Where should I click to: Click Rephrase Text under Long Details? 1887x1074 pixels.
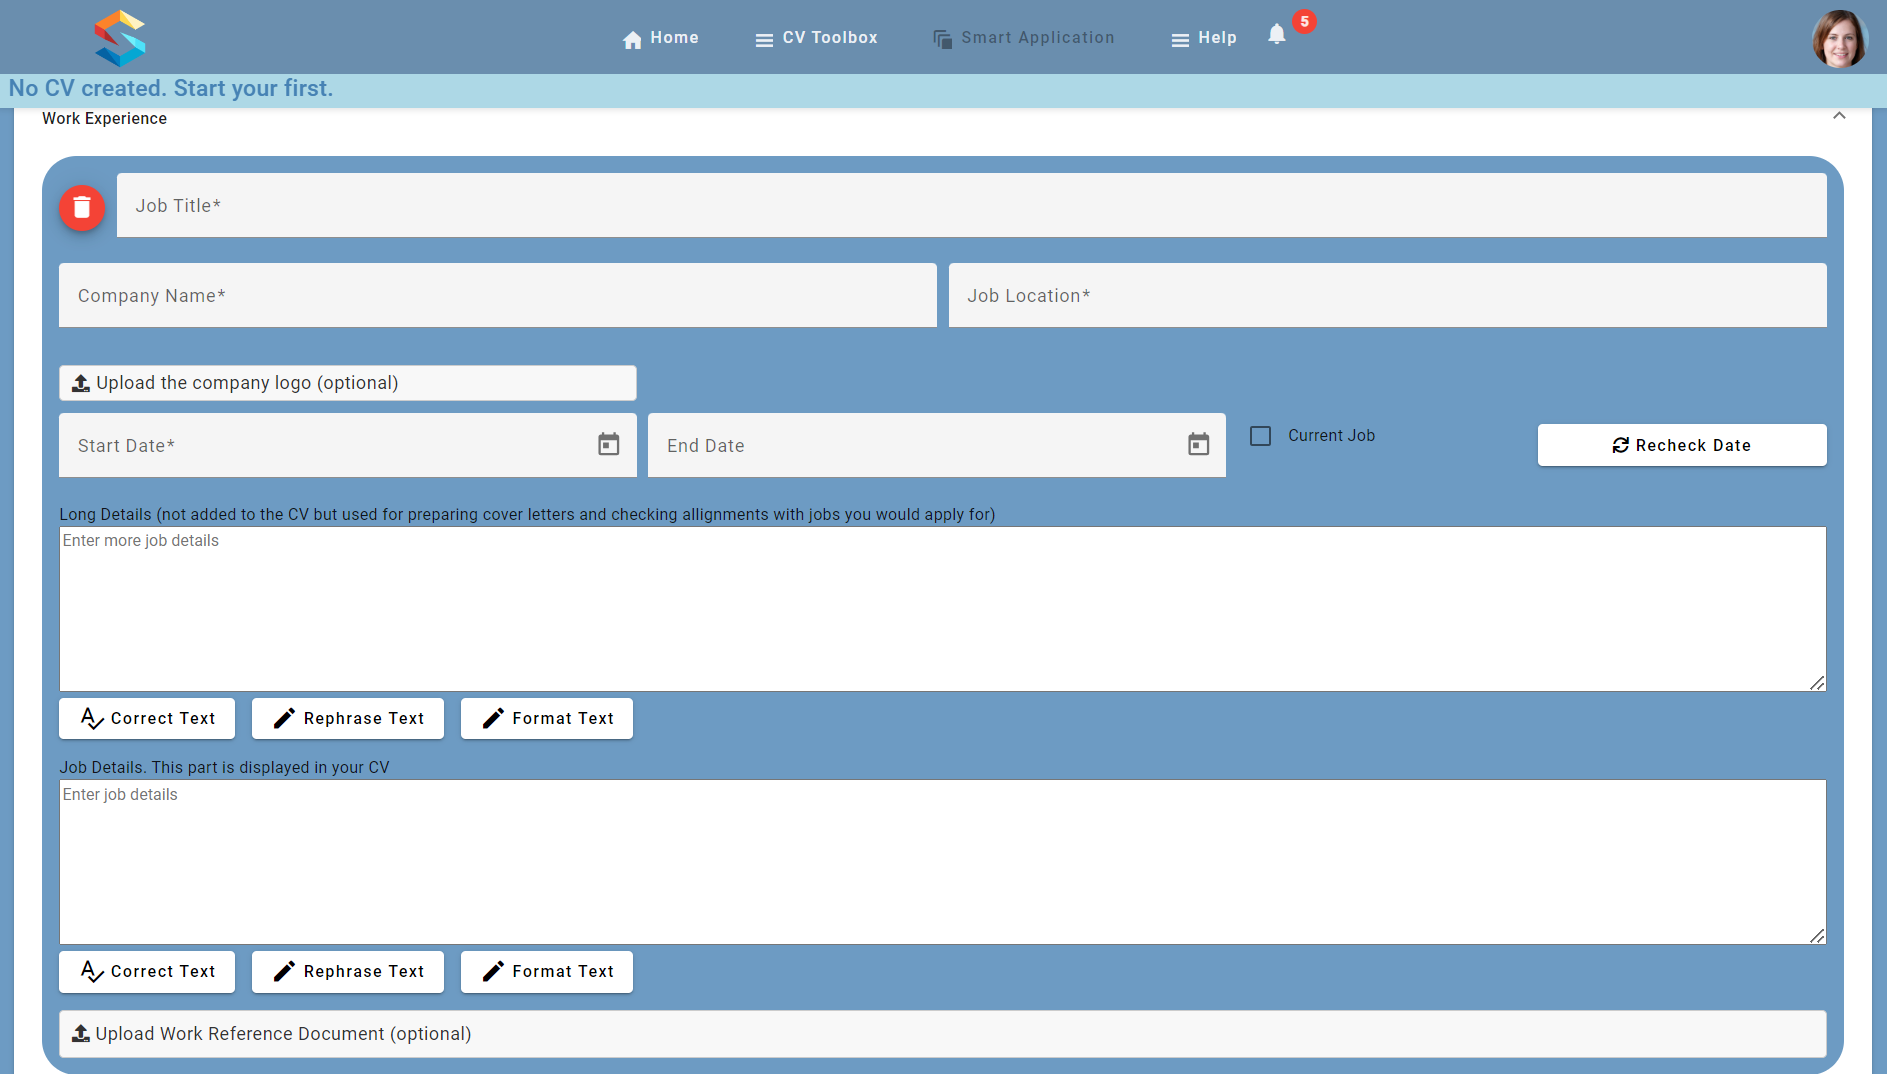(x=348, y=718)
